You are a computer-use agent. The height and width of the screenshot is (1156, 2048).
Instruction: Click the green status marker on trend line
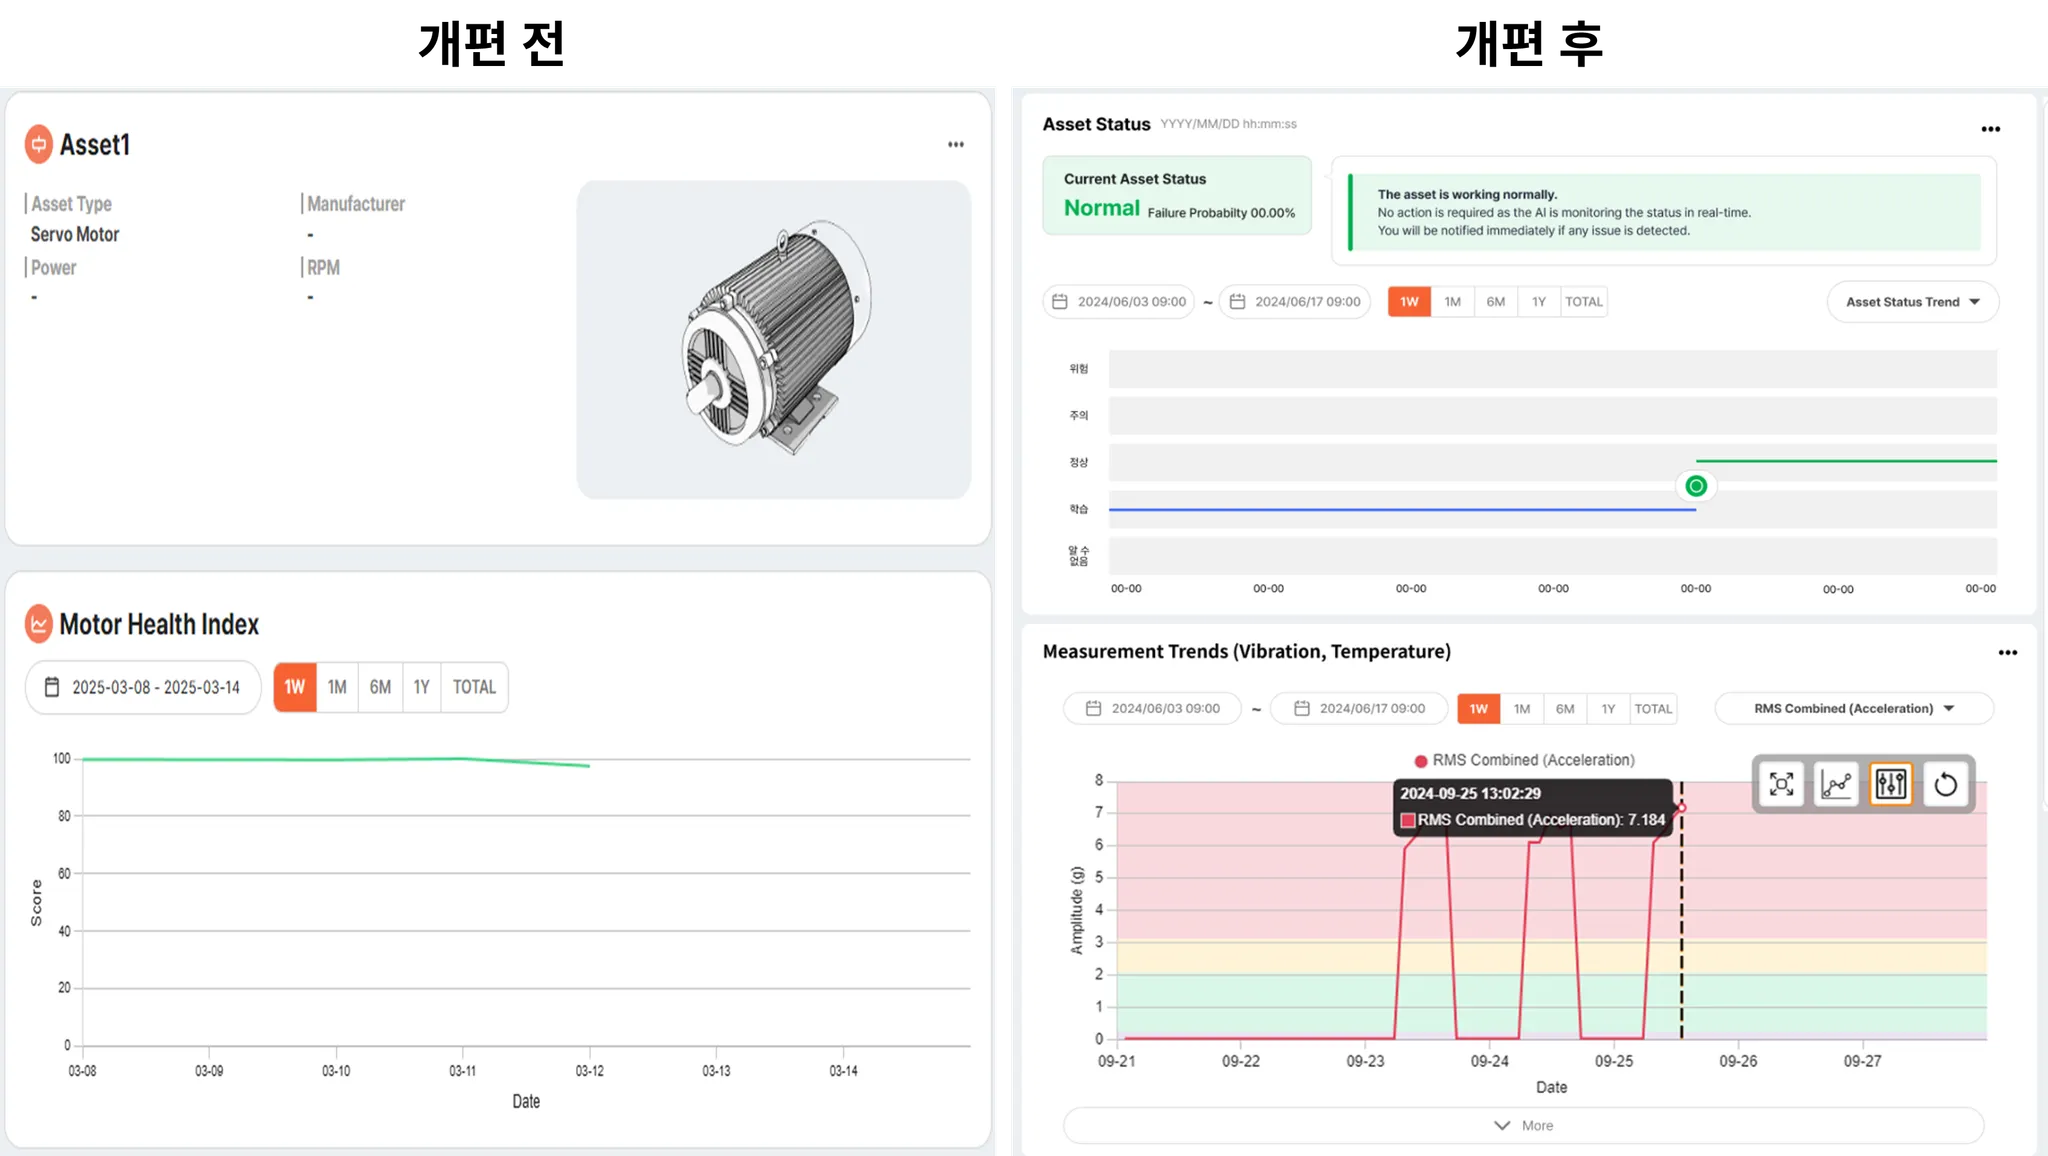(x=1696, y=486)
